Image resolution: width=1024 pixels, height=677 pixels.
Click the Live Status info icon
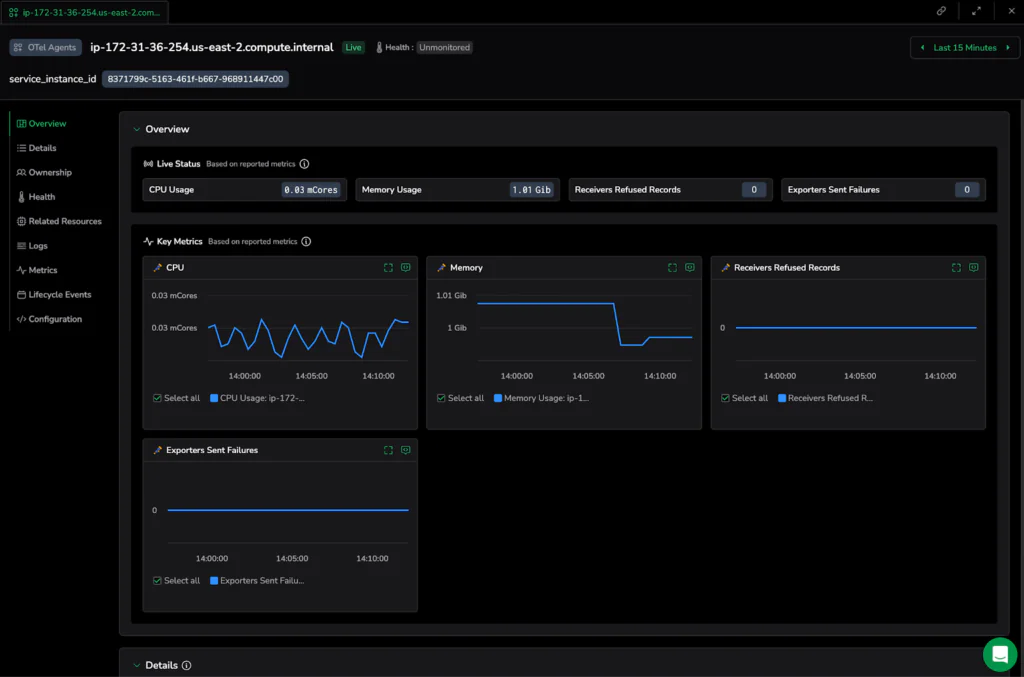[304, 164]
